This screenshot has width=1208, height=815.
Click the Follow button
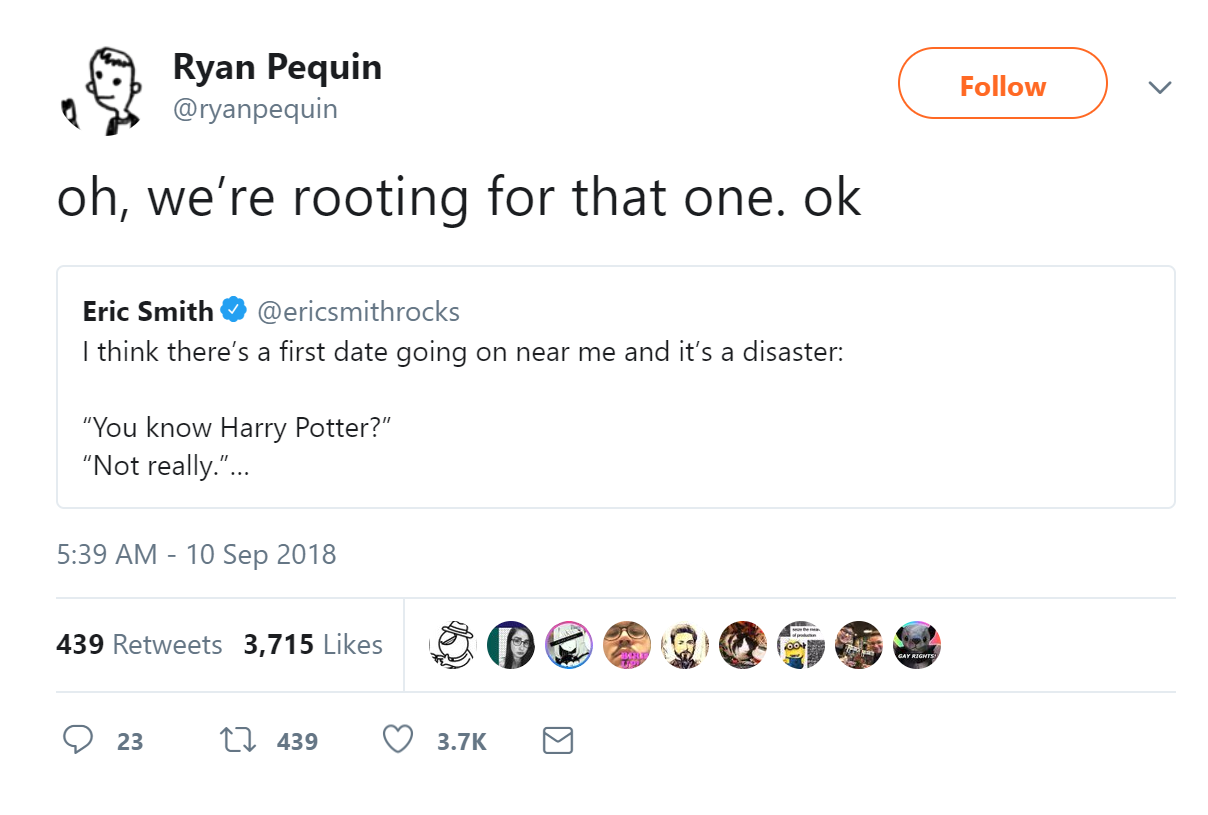(1002, 85)
